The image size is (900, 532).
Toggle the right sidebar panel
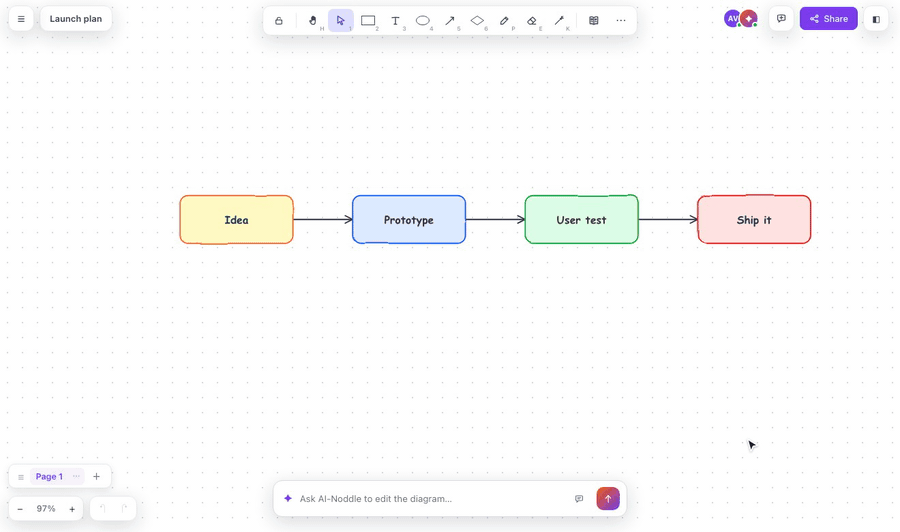(876, 19)
